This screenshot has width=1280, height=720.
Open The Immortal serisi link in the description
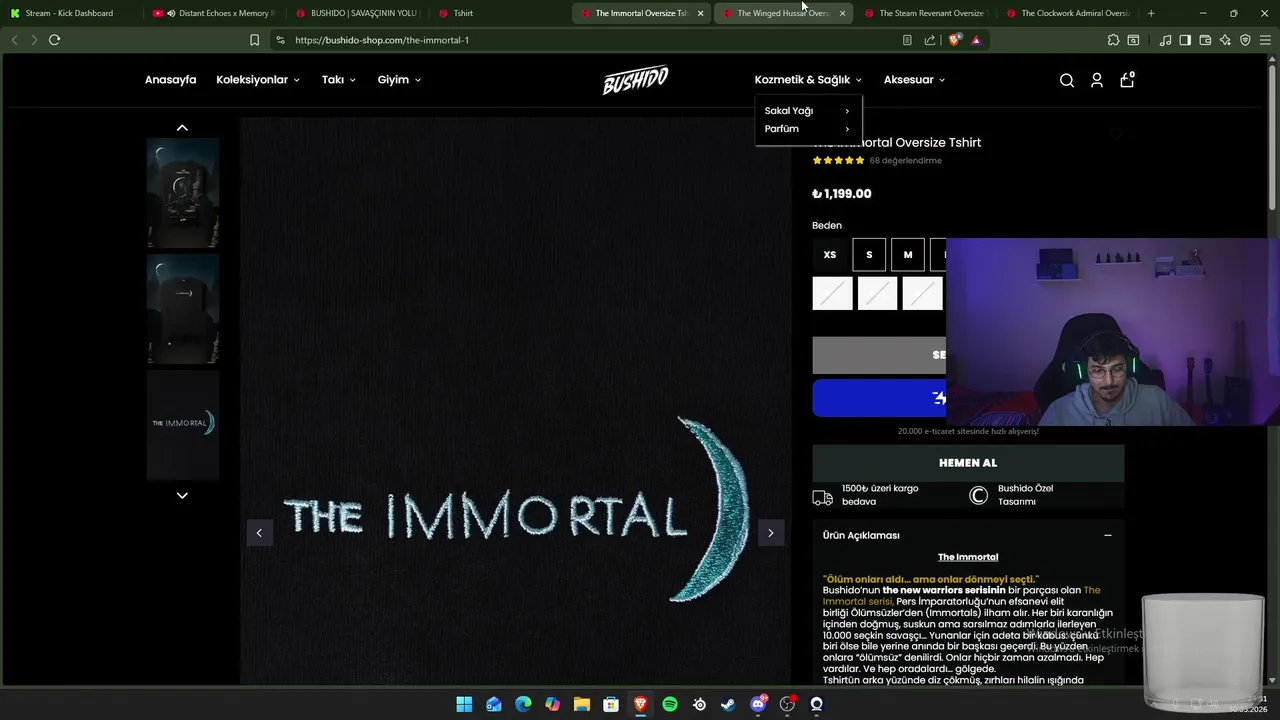(x=961, y=596)
